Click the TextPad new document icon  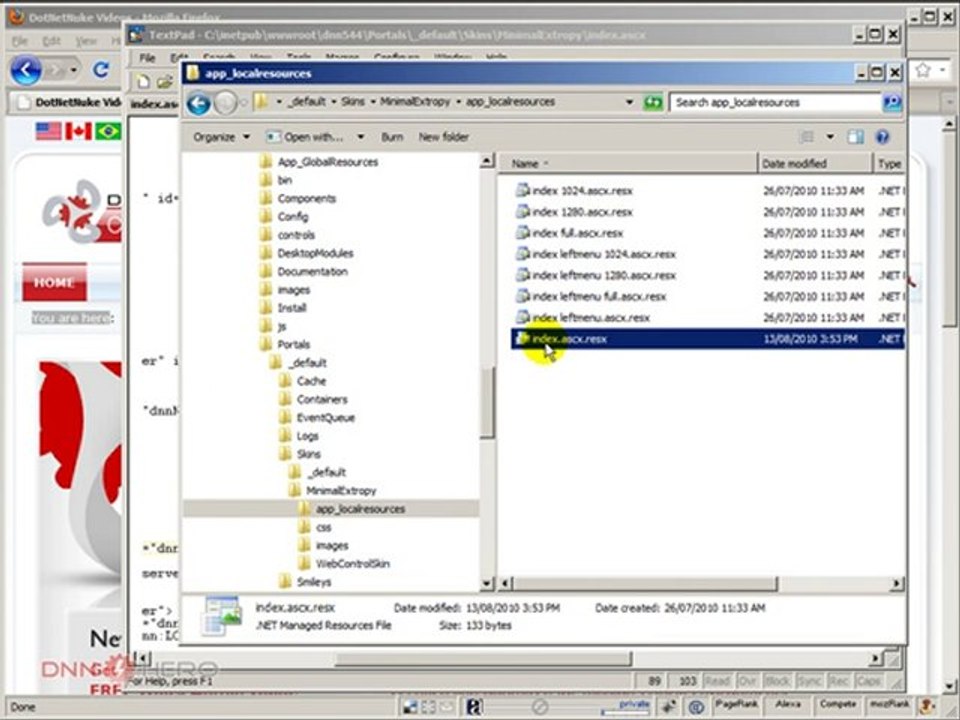(x=143, y=81)
